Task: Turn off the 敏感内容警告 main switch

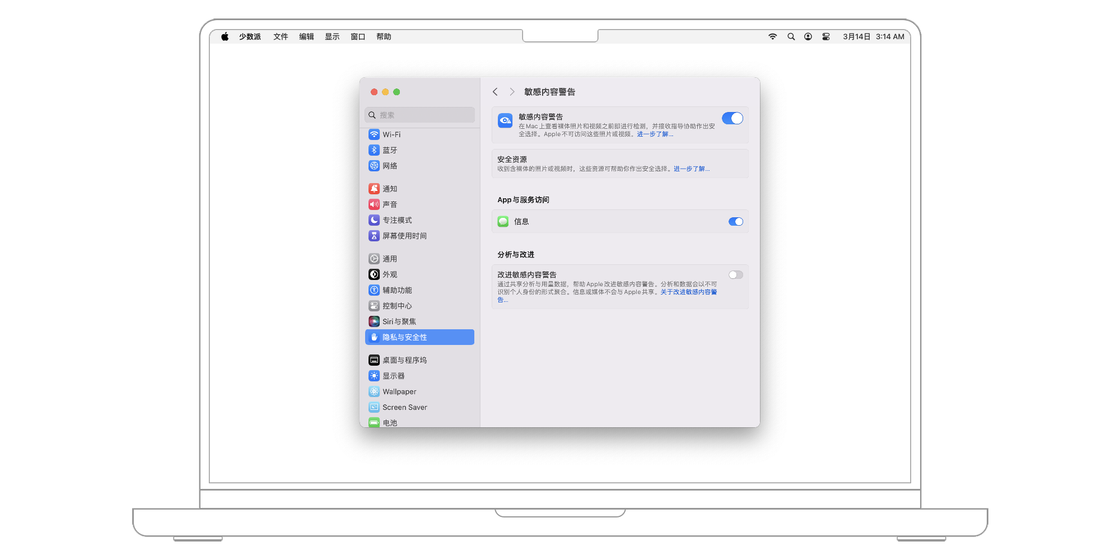Action: coord(732,119)
